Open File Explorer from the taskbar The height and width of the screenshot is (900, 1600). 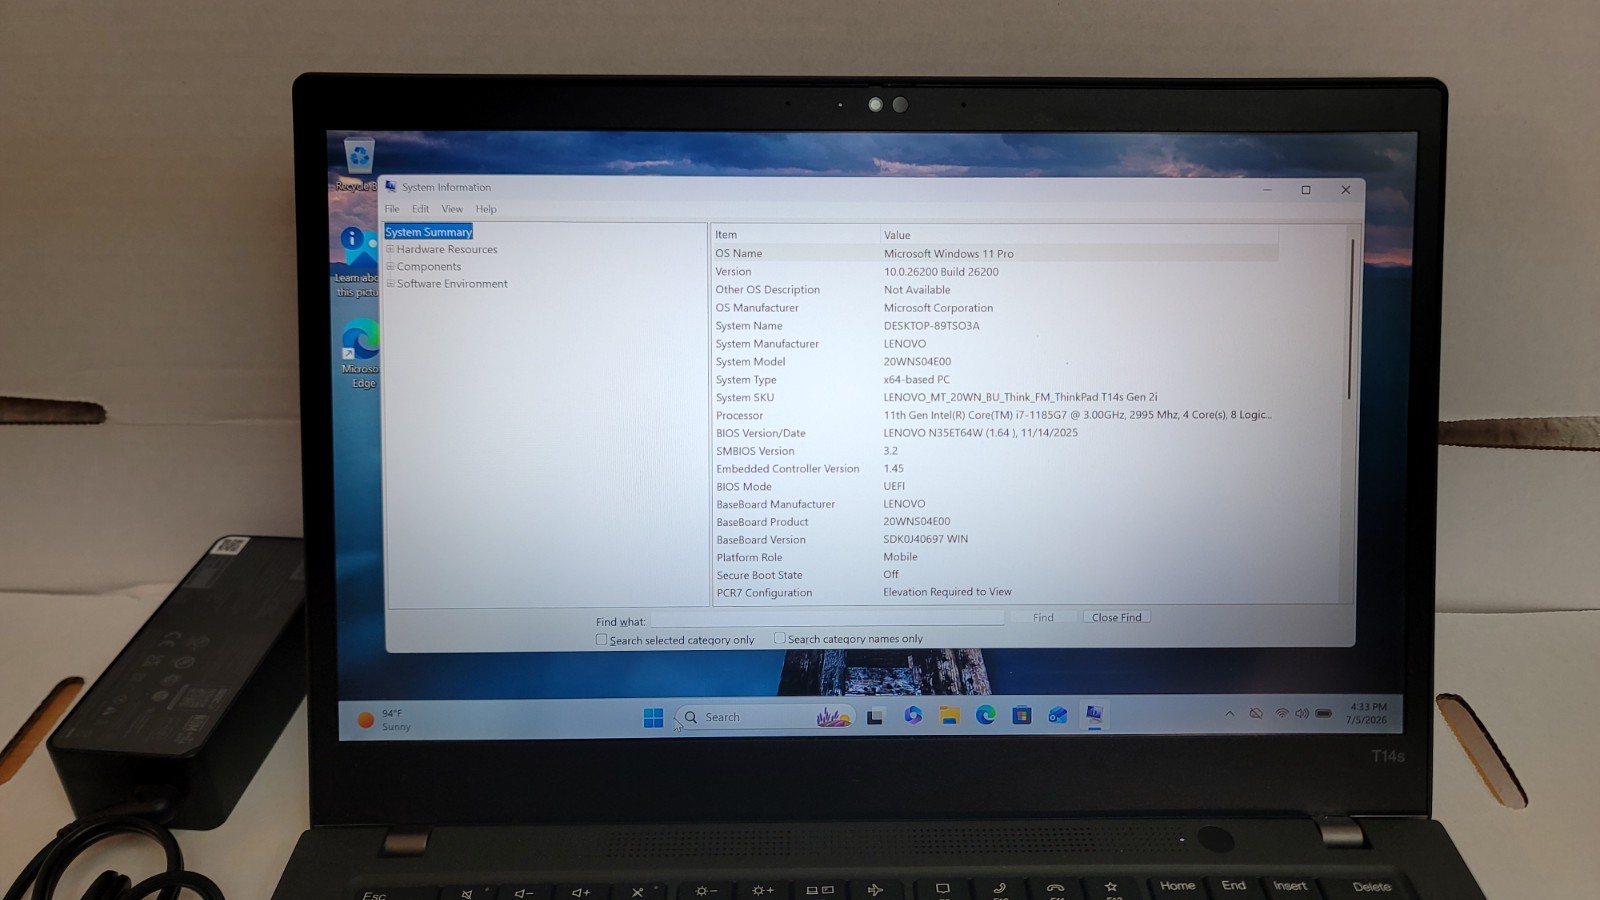[x=949, y=715]
